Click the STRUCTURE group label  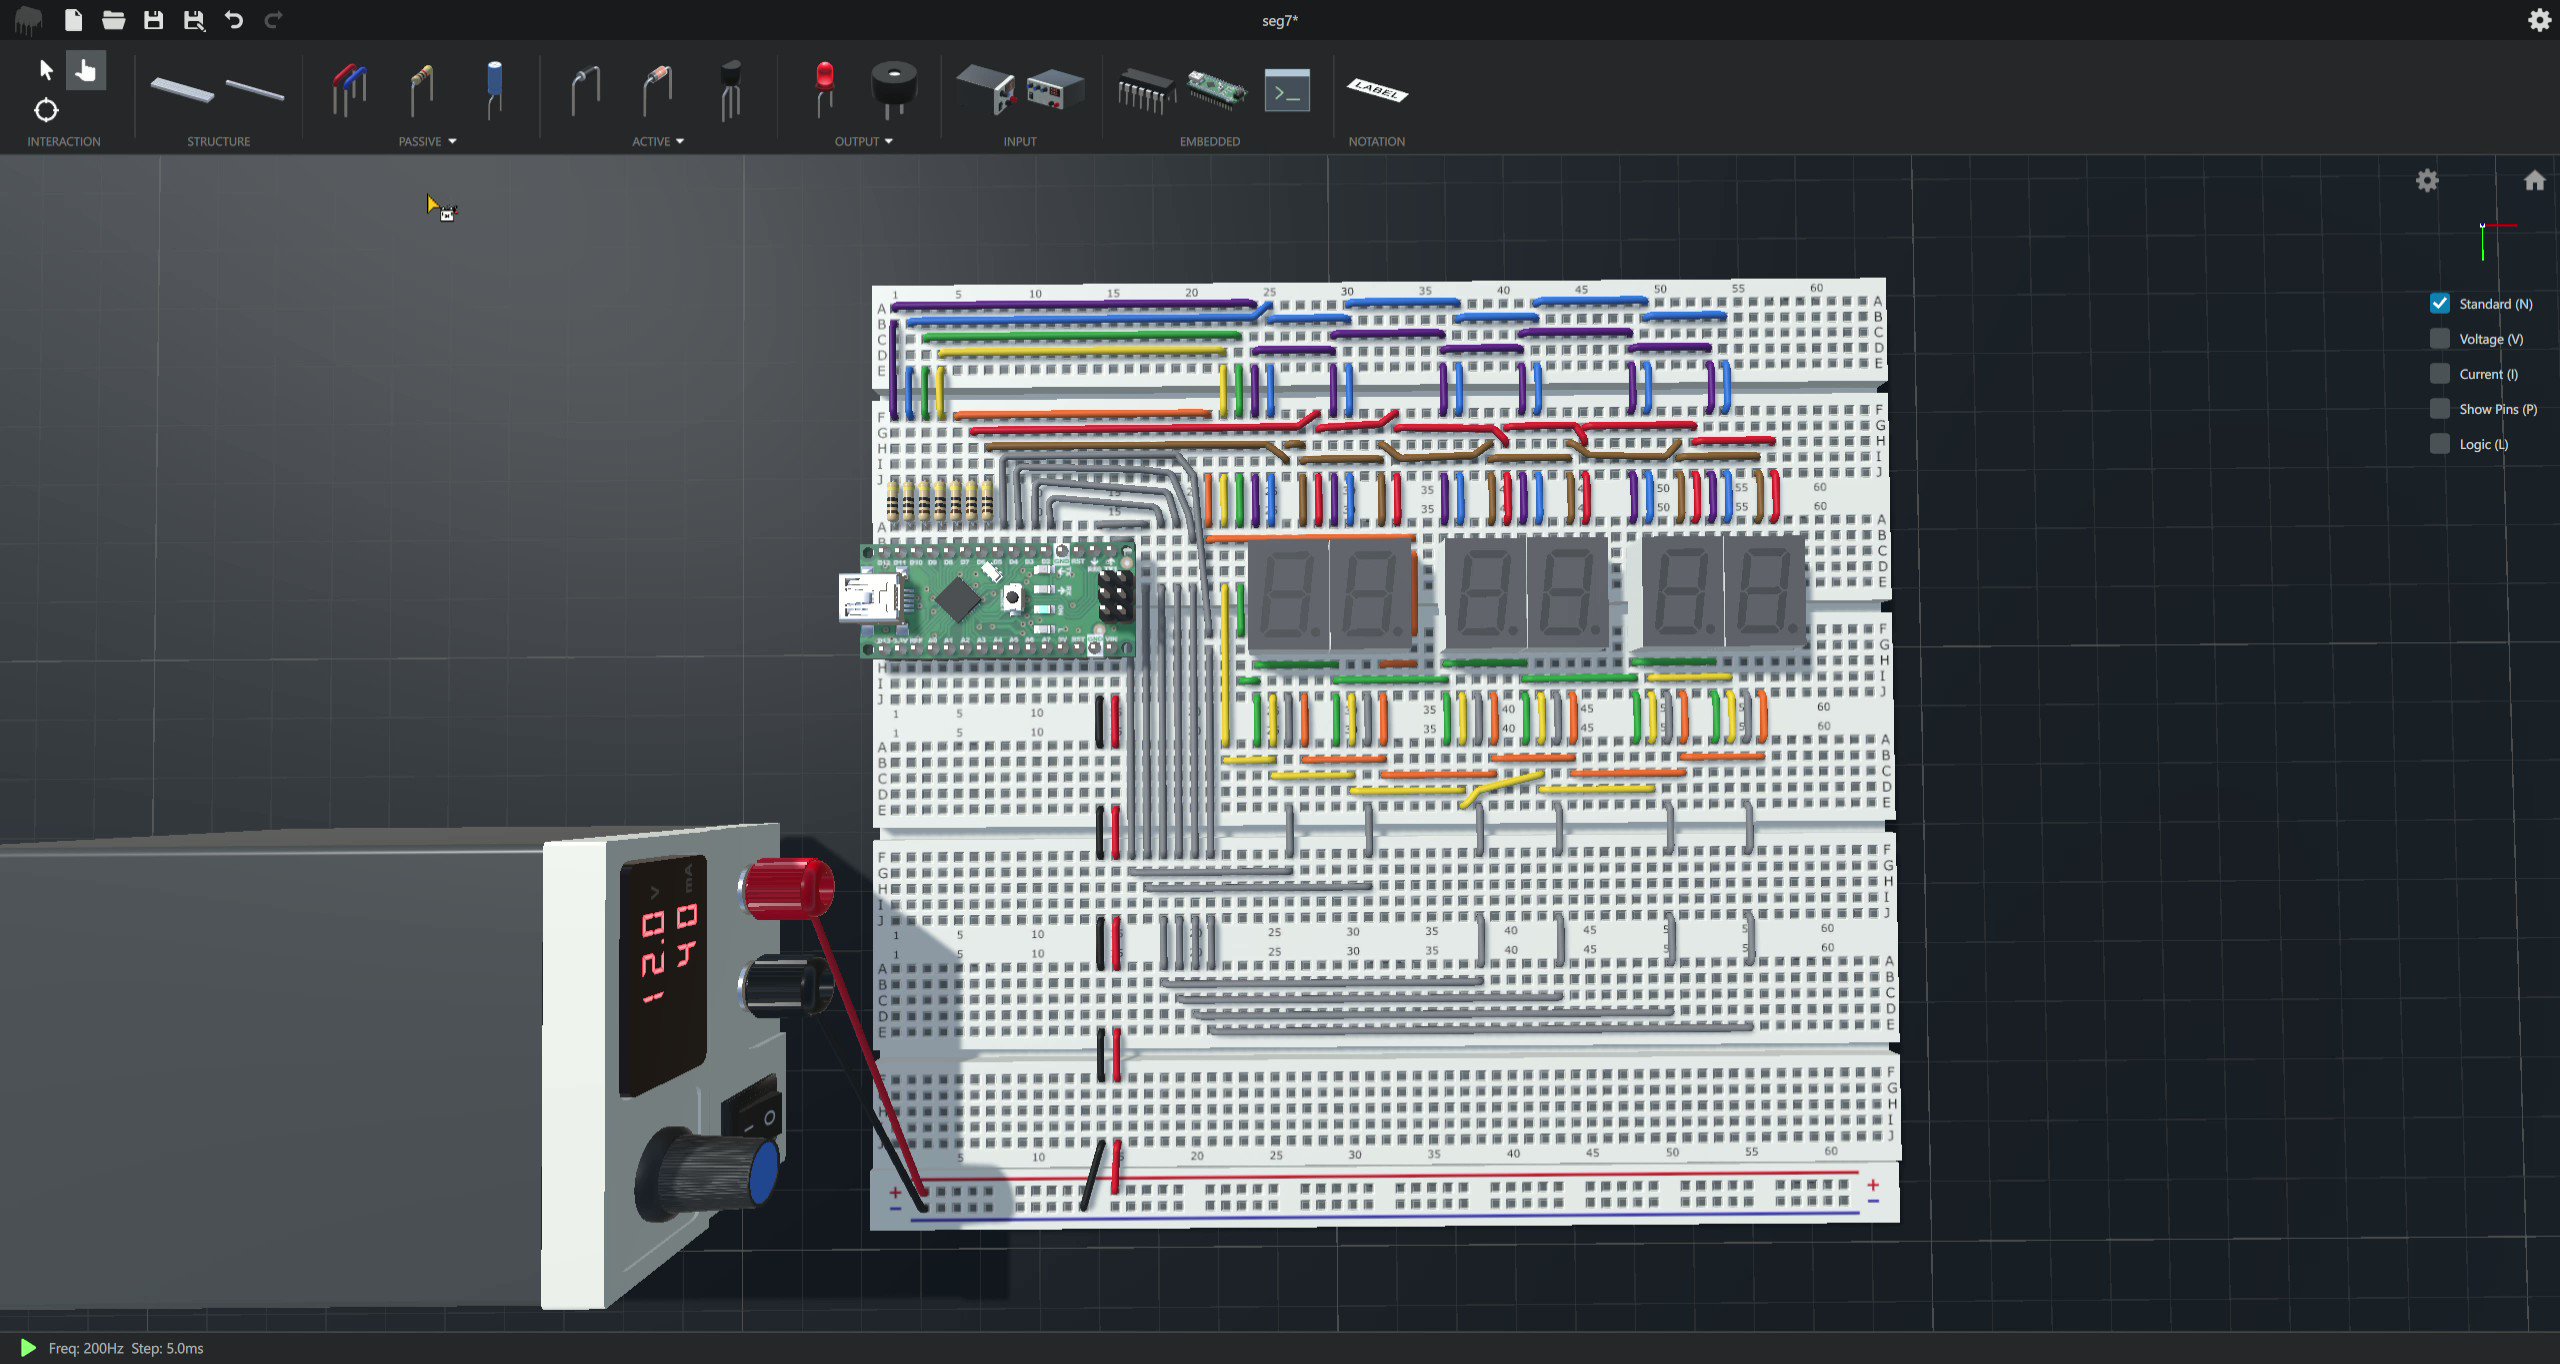click(x=219, y=141)
